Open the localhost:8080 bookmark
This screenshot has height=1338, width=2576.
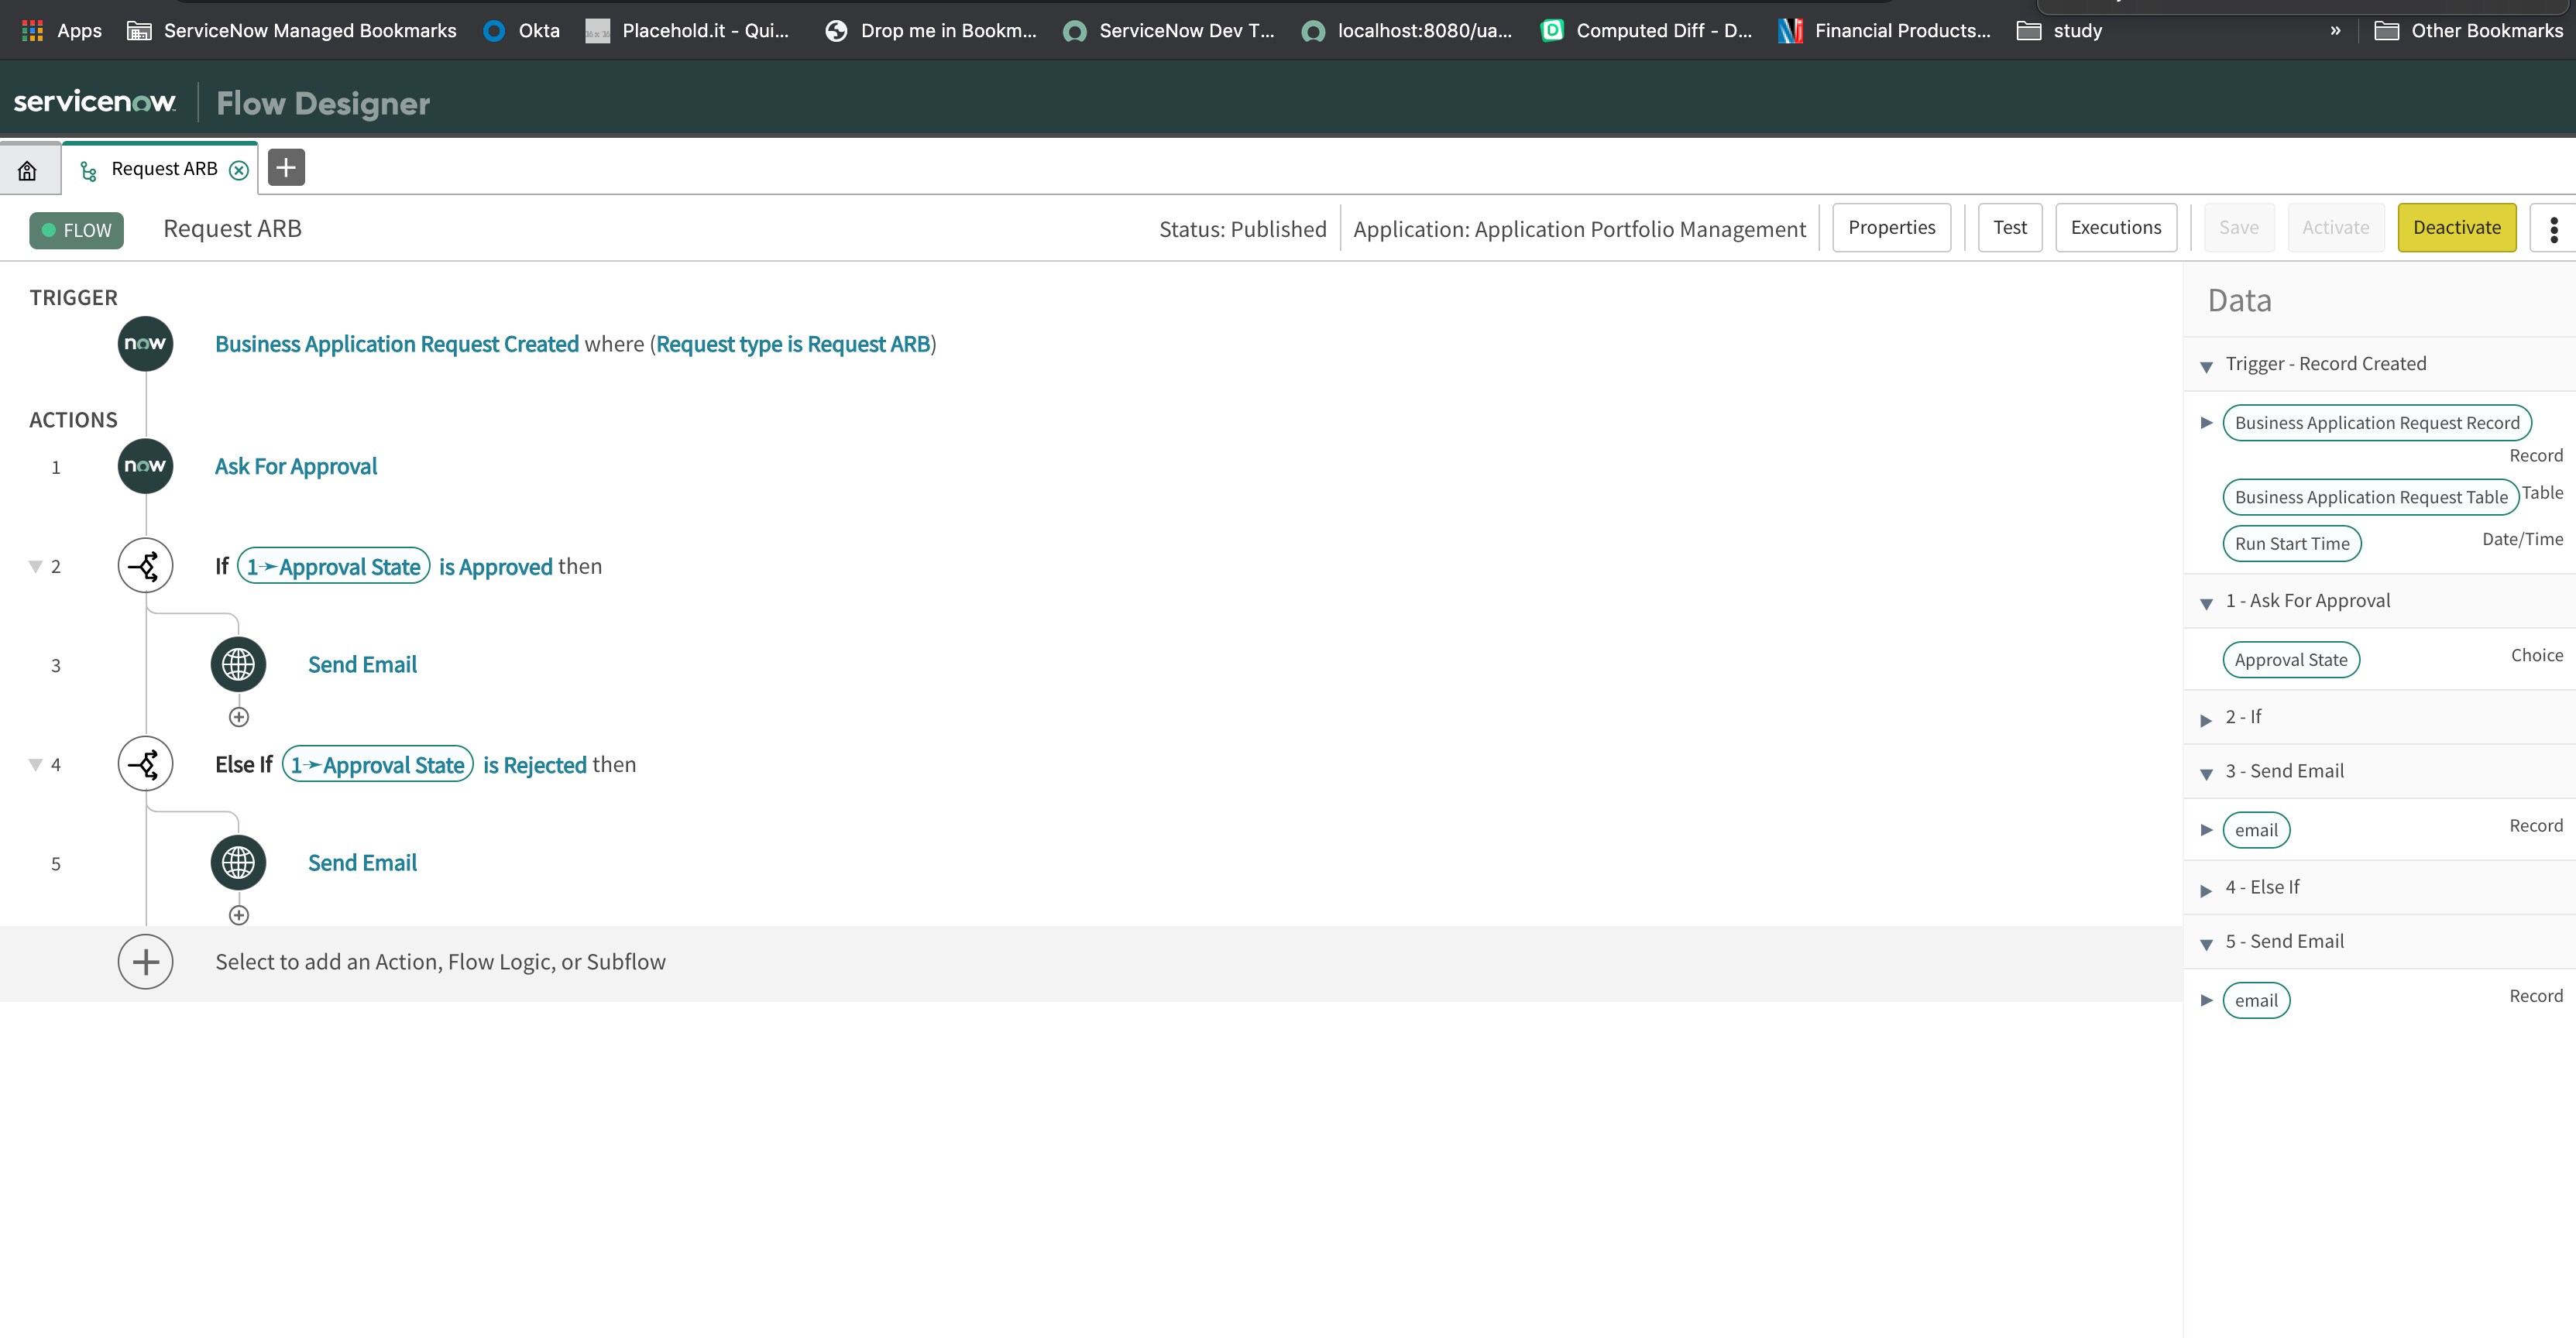pos(1407,31)
